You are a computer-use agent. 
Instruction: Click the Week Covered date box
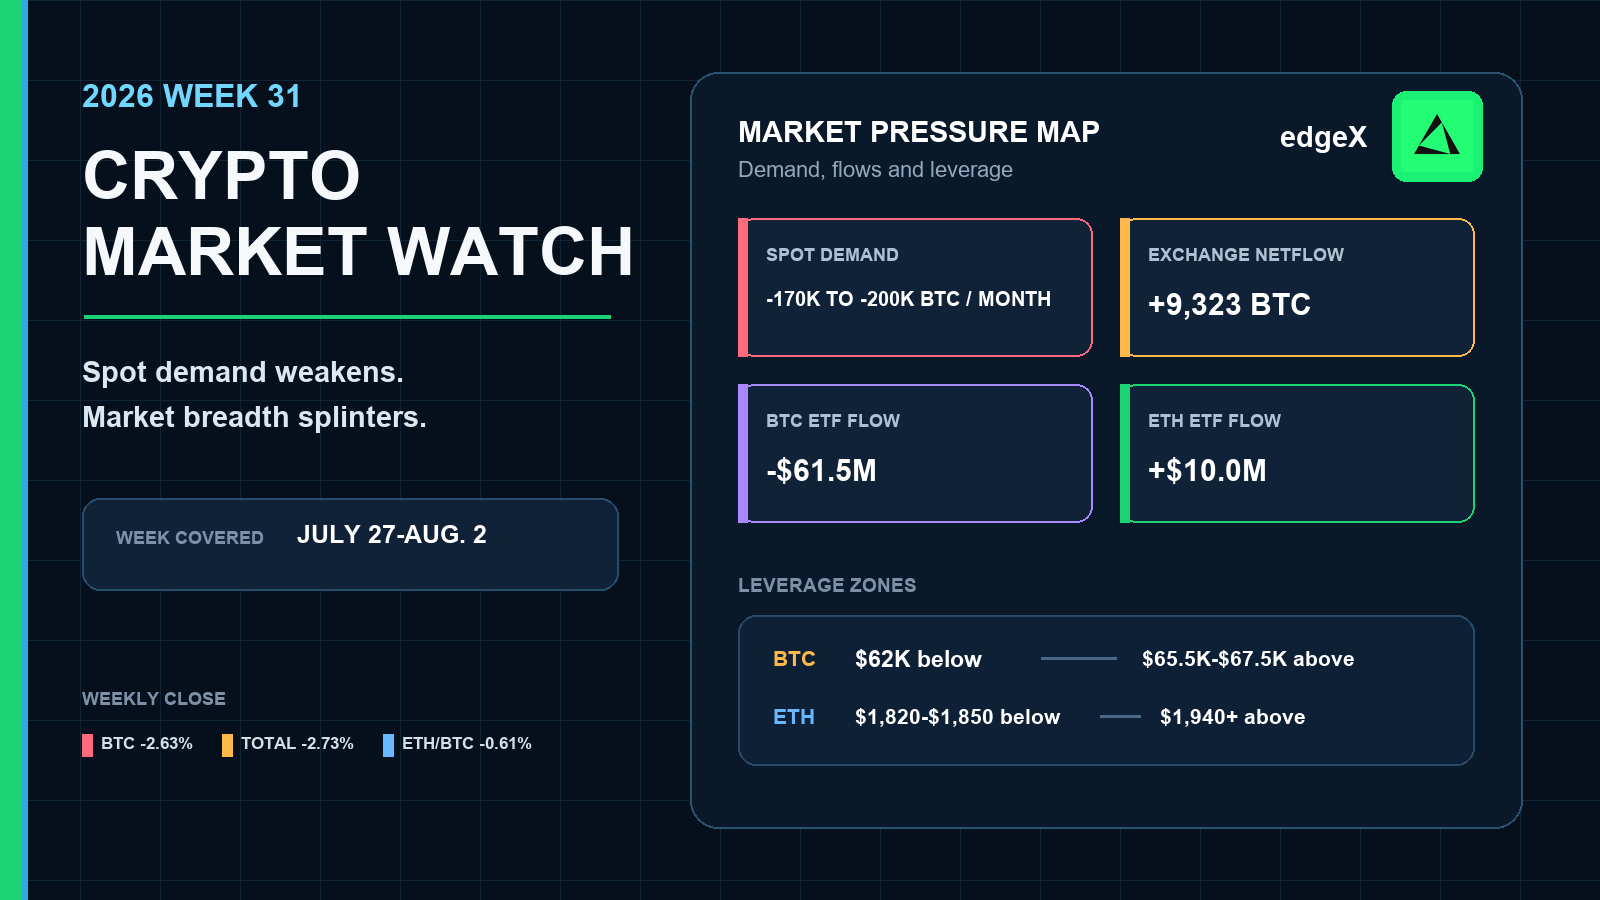350,544
